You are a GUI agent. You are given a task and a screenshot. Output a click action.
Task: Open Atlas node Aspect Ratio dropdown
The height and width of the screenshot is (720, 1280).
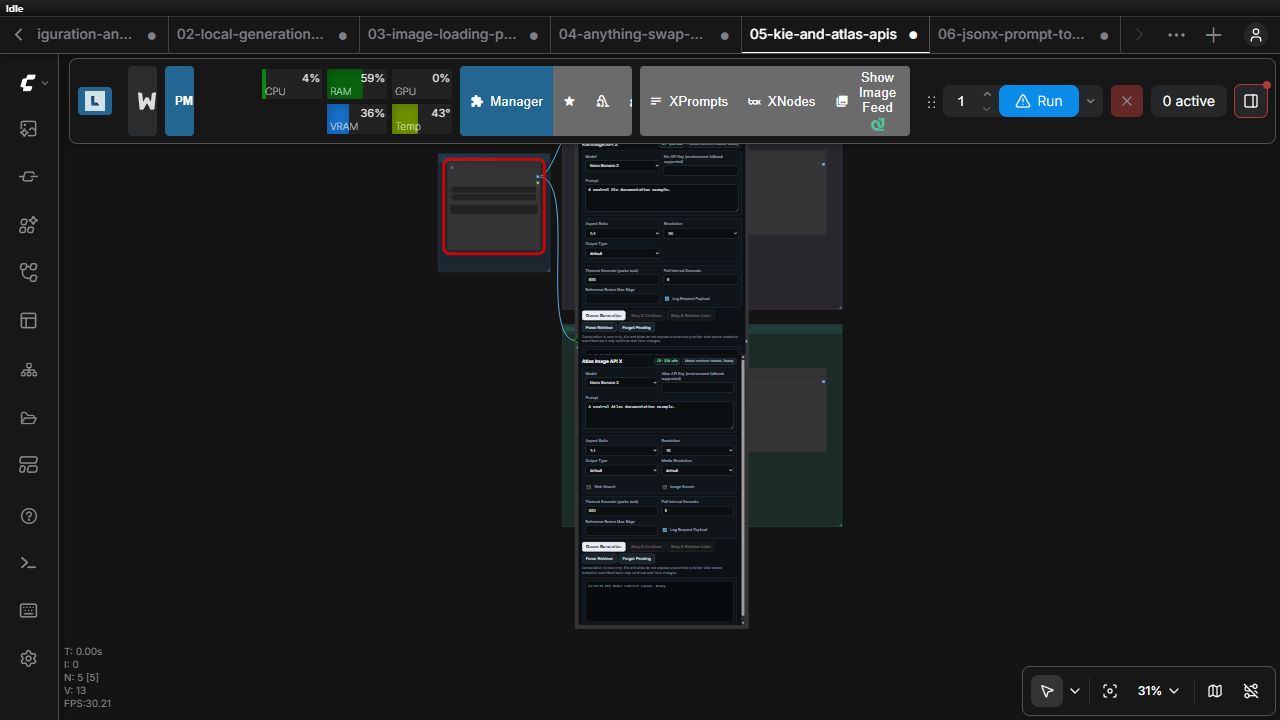[621, 450]
